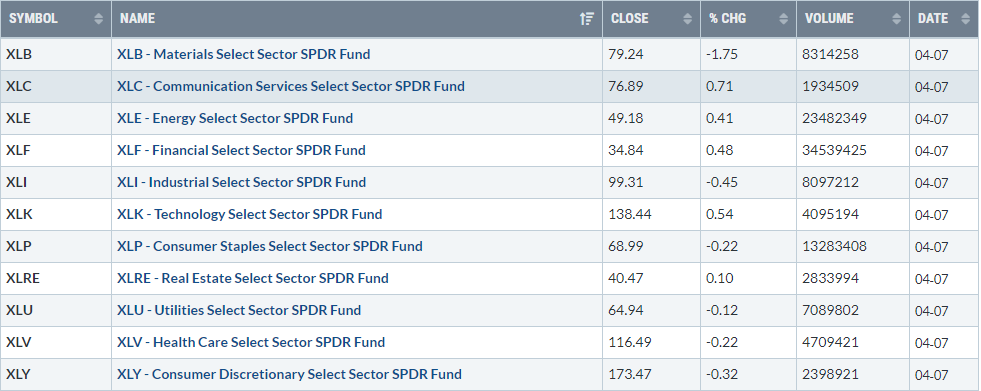Sort by CLOSE using its arrow icon
This screenshot has width=981, height=391.
[688, 19]
